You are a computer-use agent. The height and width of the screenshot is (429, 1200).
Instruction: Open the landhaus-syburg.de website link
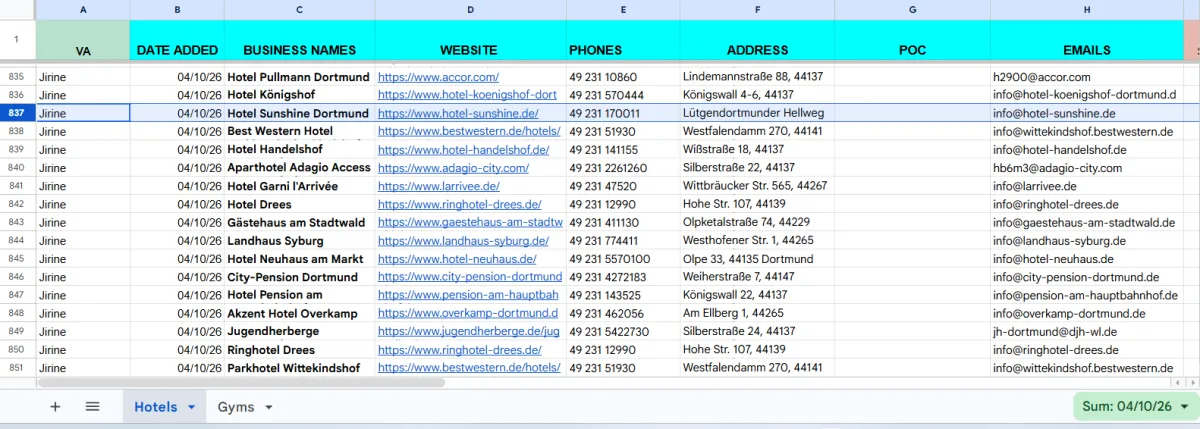tap(463, 241)
